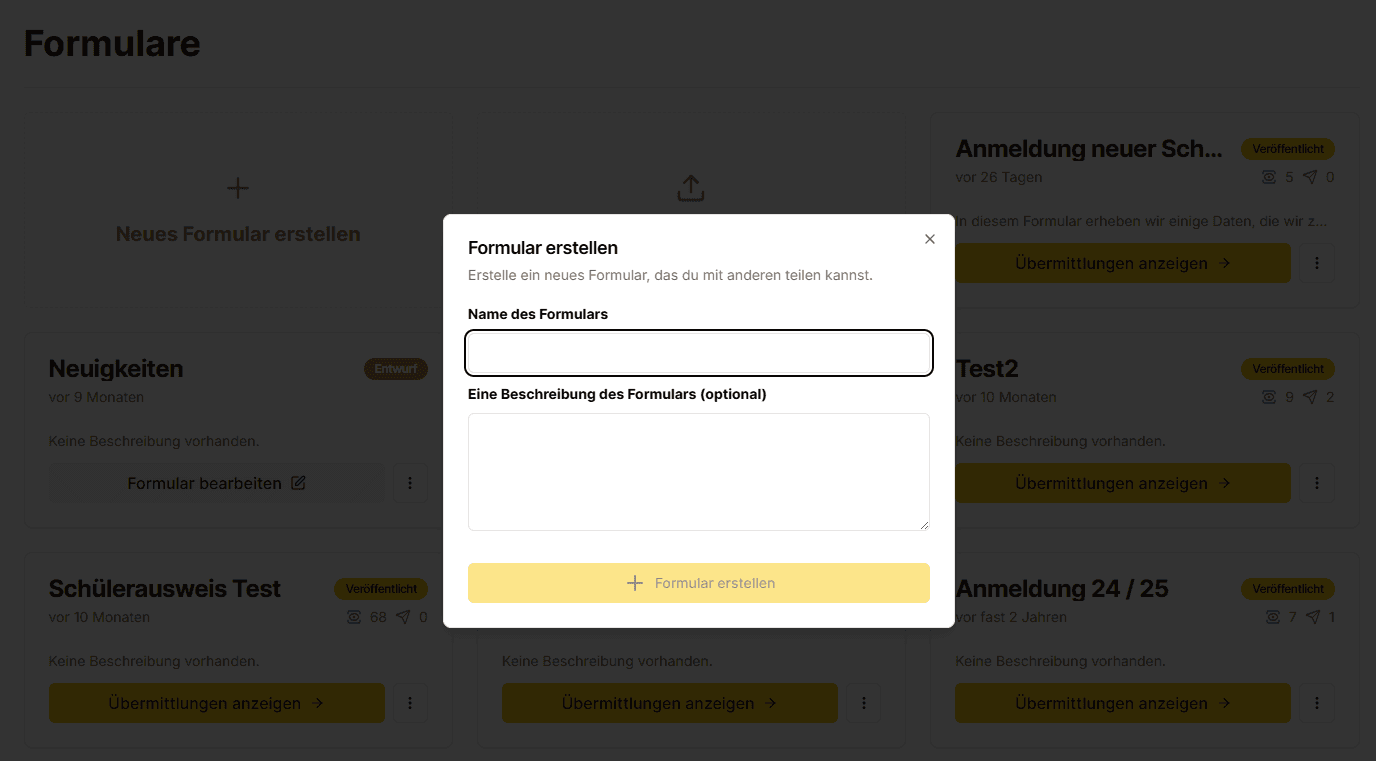
Task: Click the pencil icon inside Formular bearbeiten
Action: click(x=298, y=482)
